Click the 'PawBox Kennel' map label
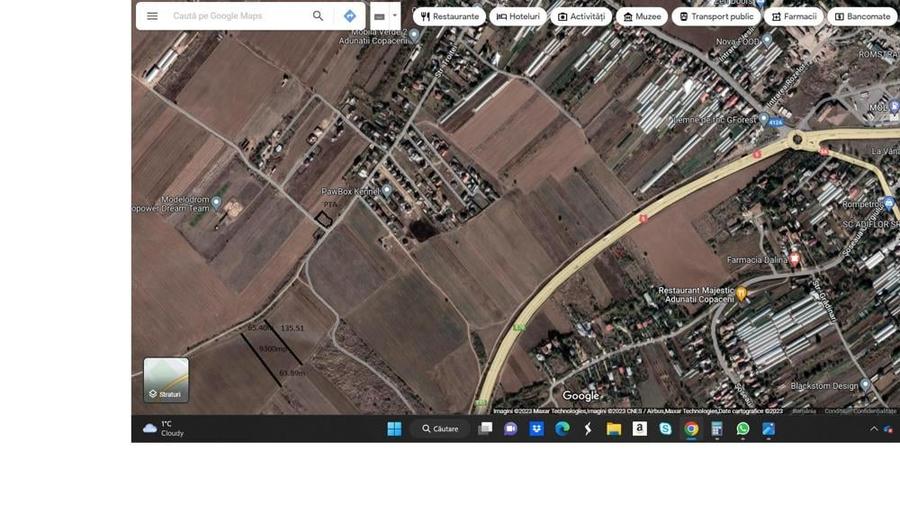Image resolution: width=900 pixels, height=506 pixels. [350, 192]
